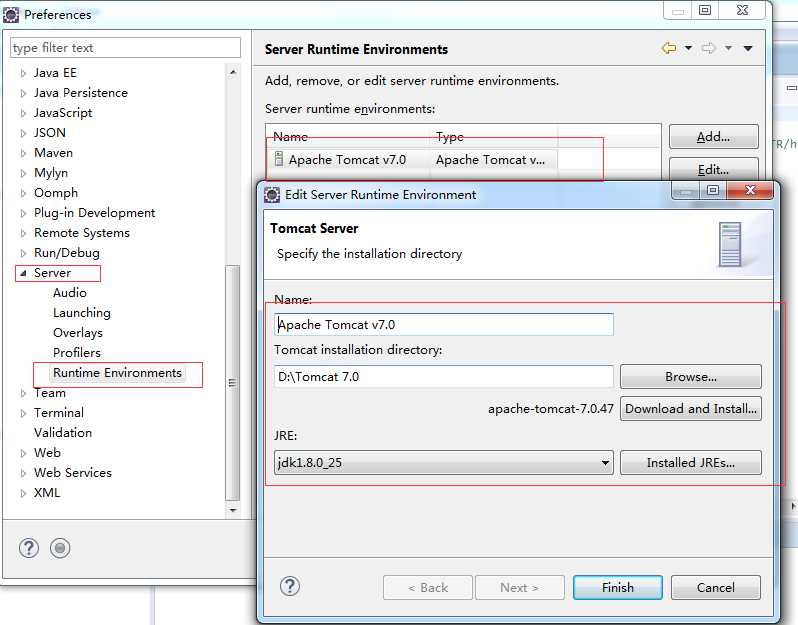Expand the JavaScript tree node
The width and height of the screenshot is (798, 625).
point(23,113)
